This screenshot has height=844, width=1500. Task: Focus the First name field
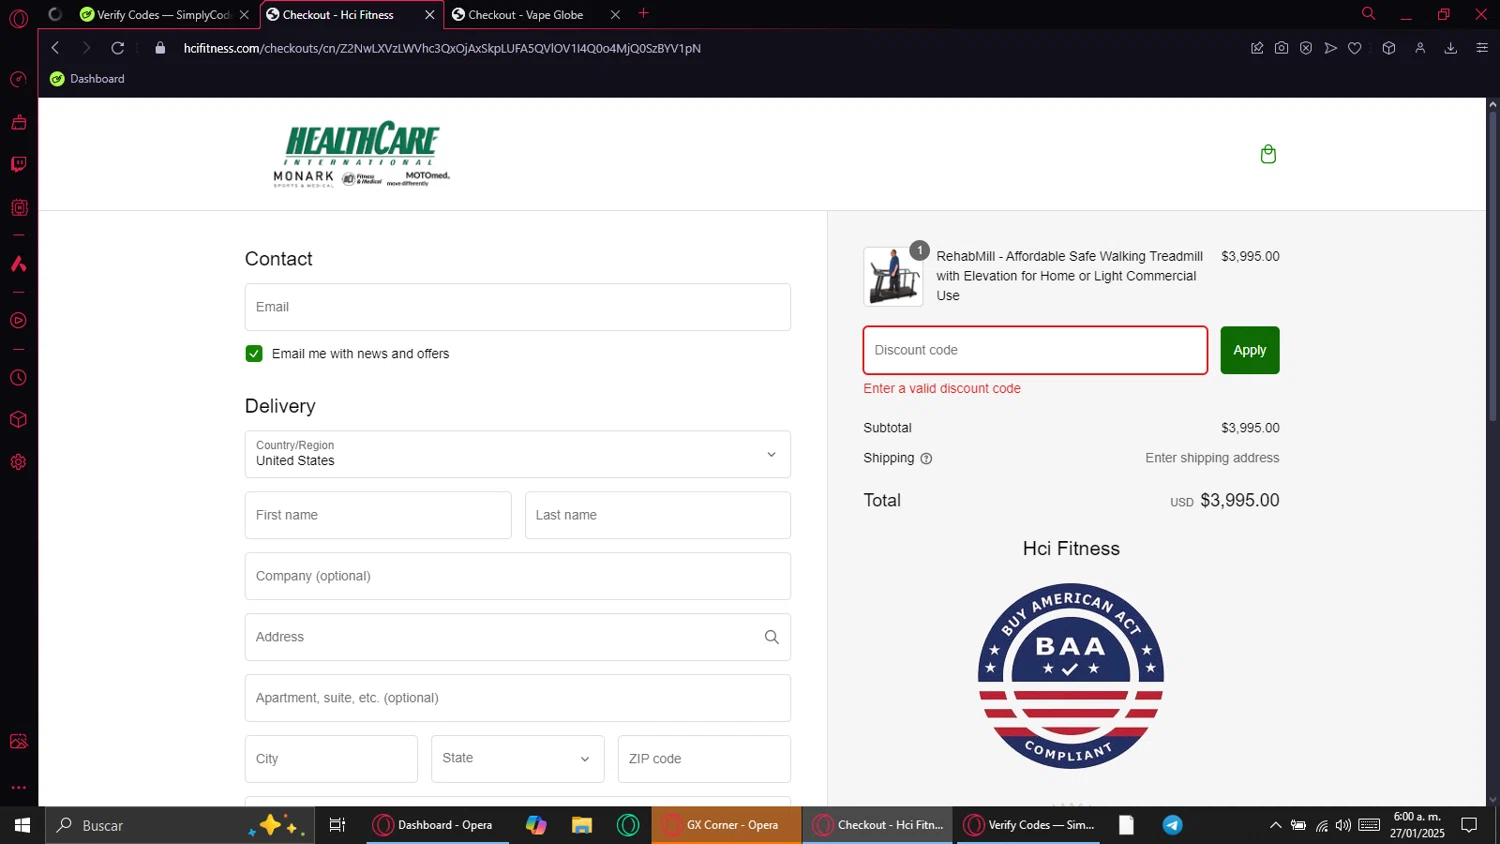(378, 515)
